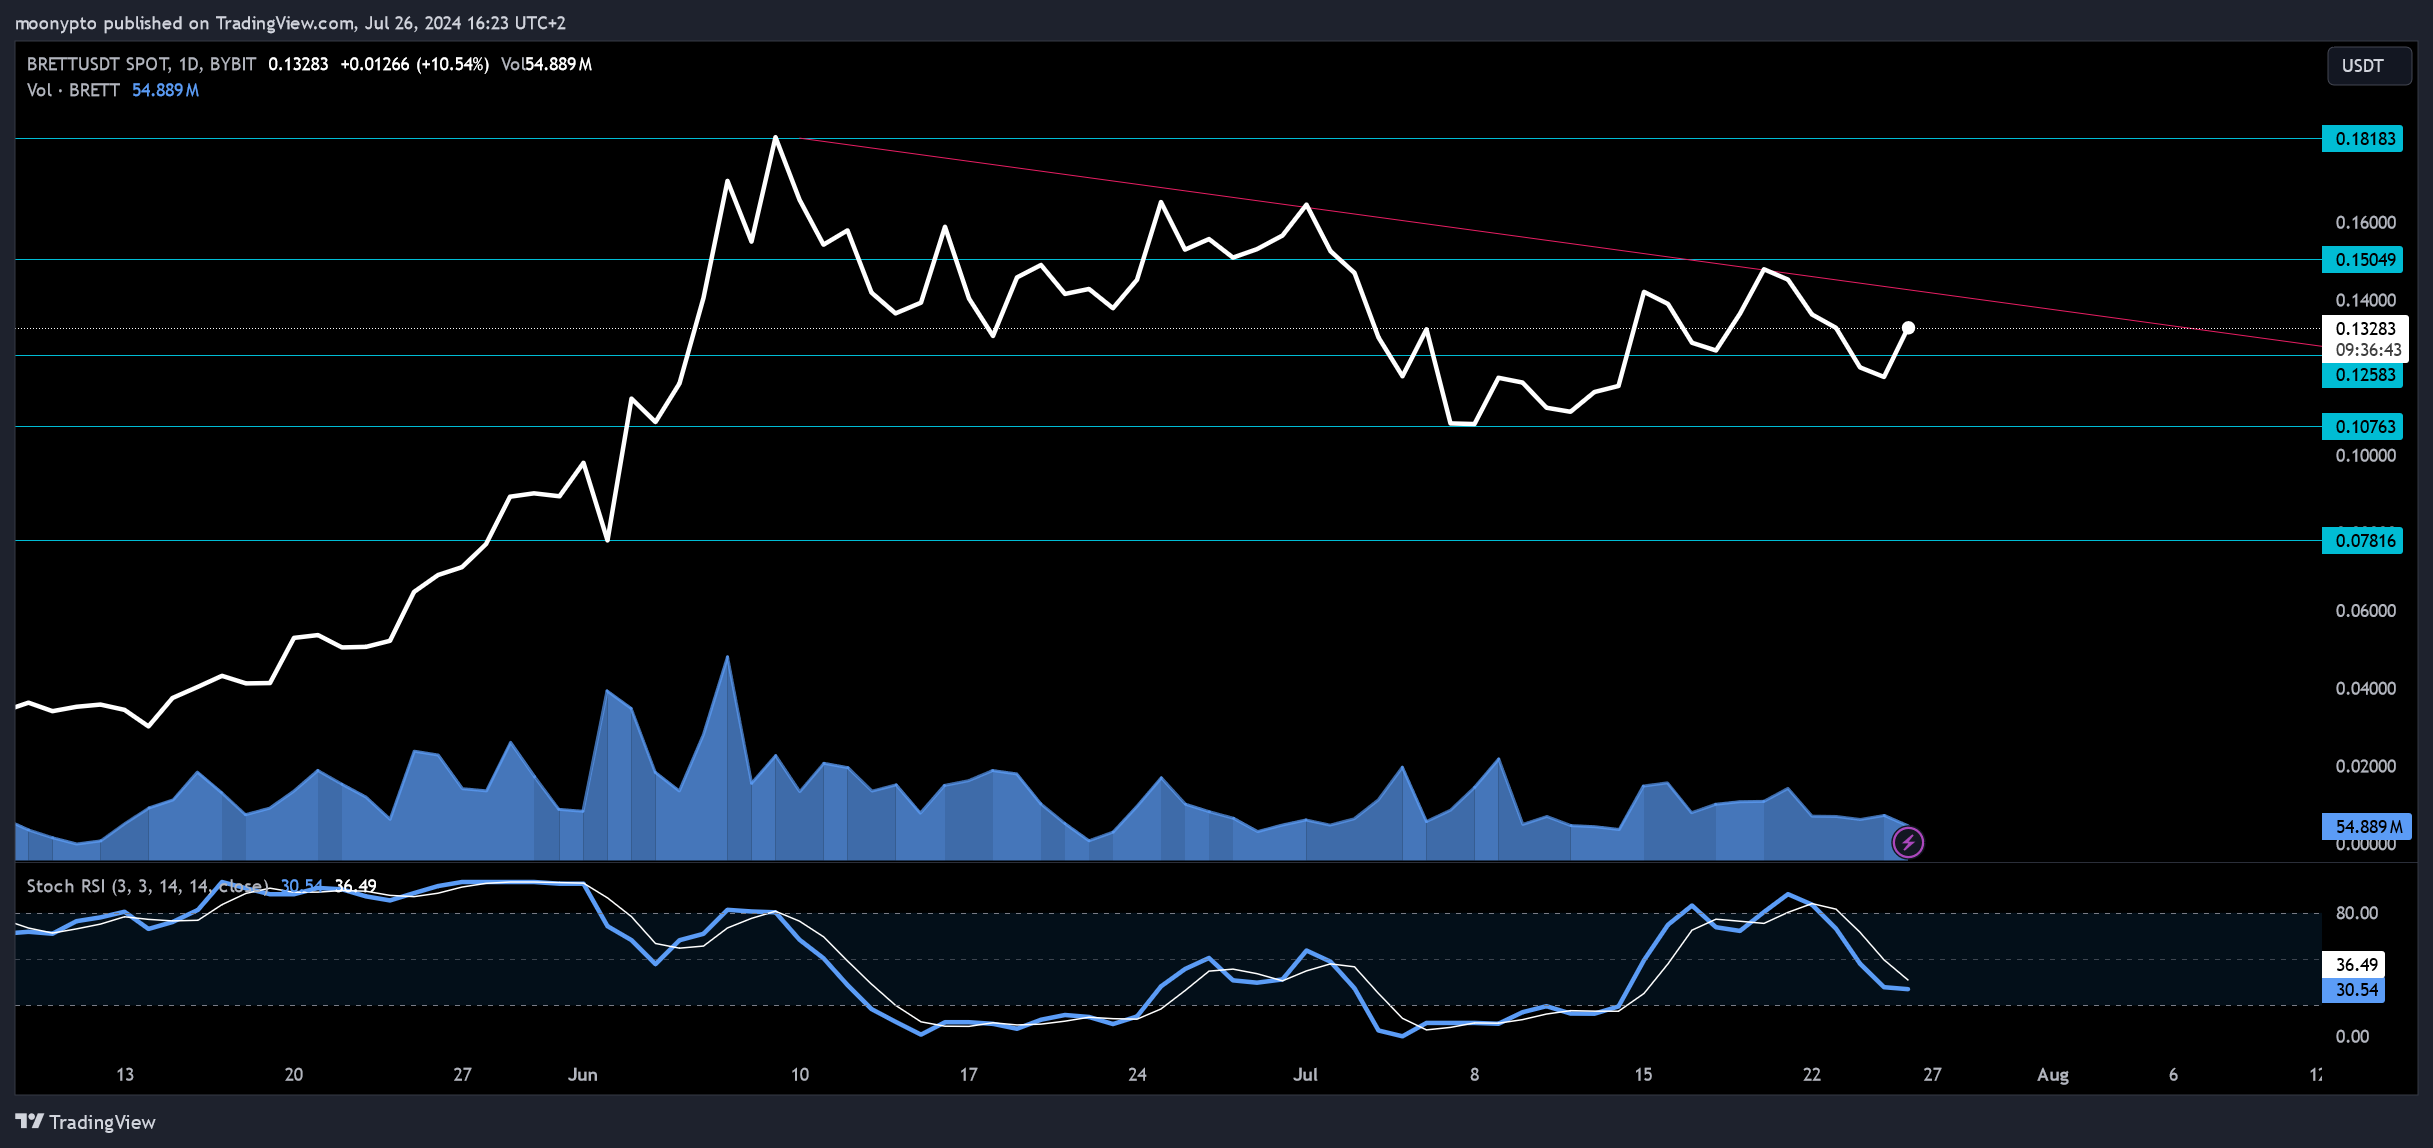Click the Jun label on time axis
This screenshot has width=2433, height=1148.
[583, 1075]
